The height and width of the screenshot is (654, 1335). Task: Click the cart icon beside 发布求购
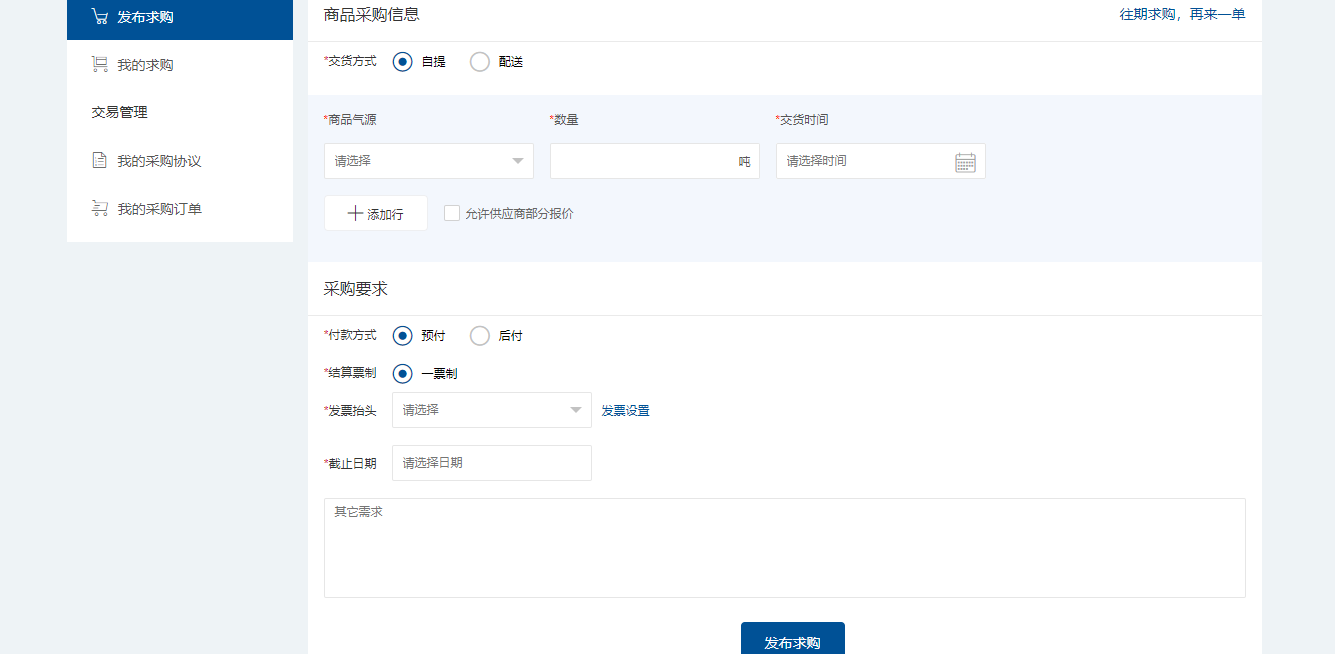99,16
